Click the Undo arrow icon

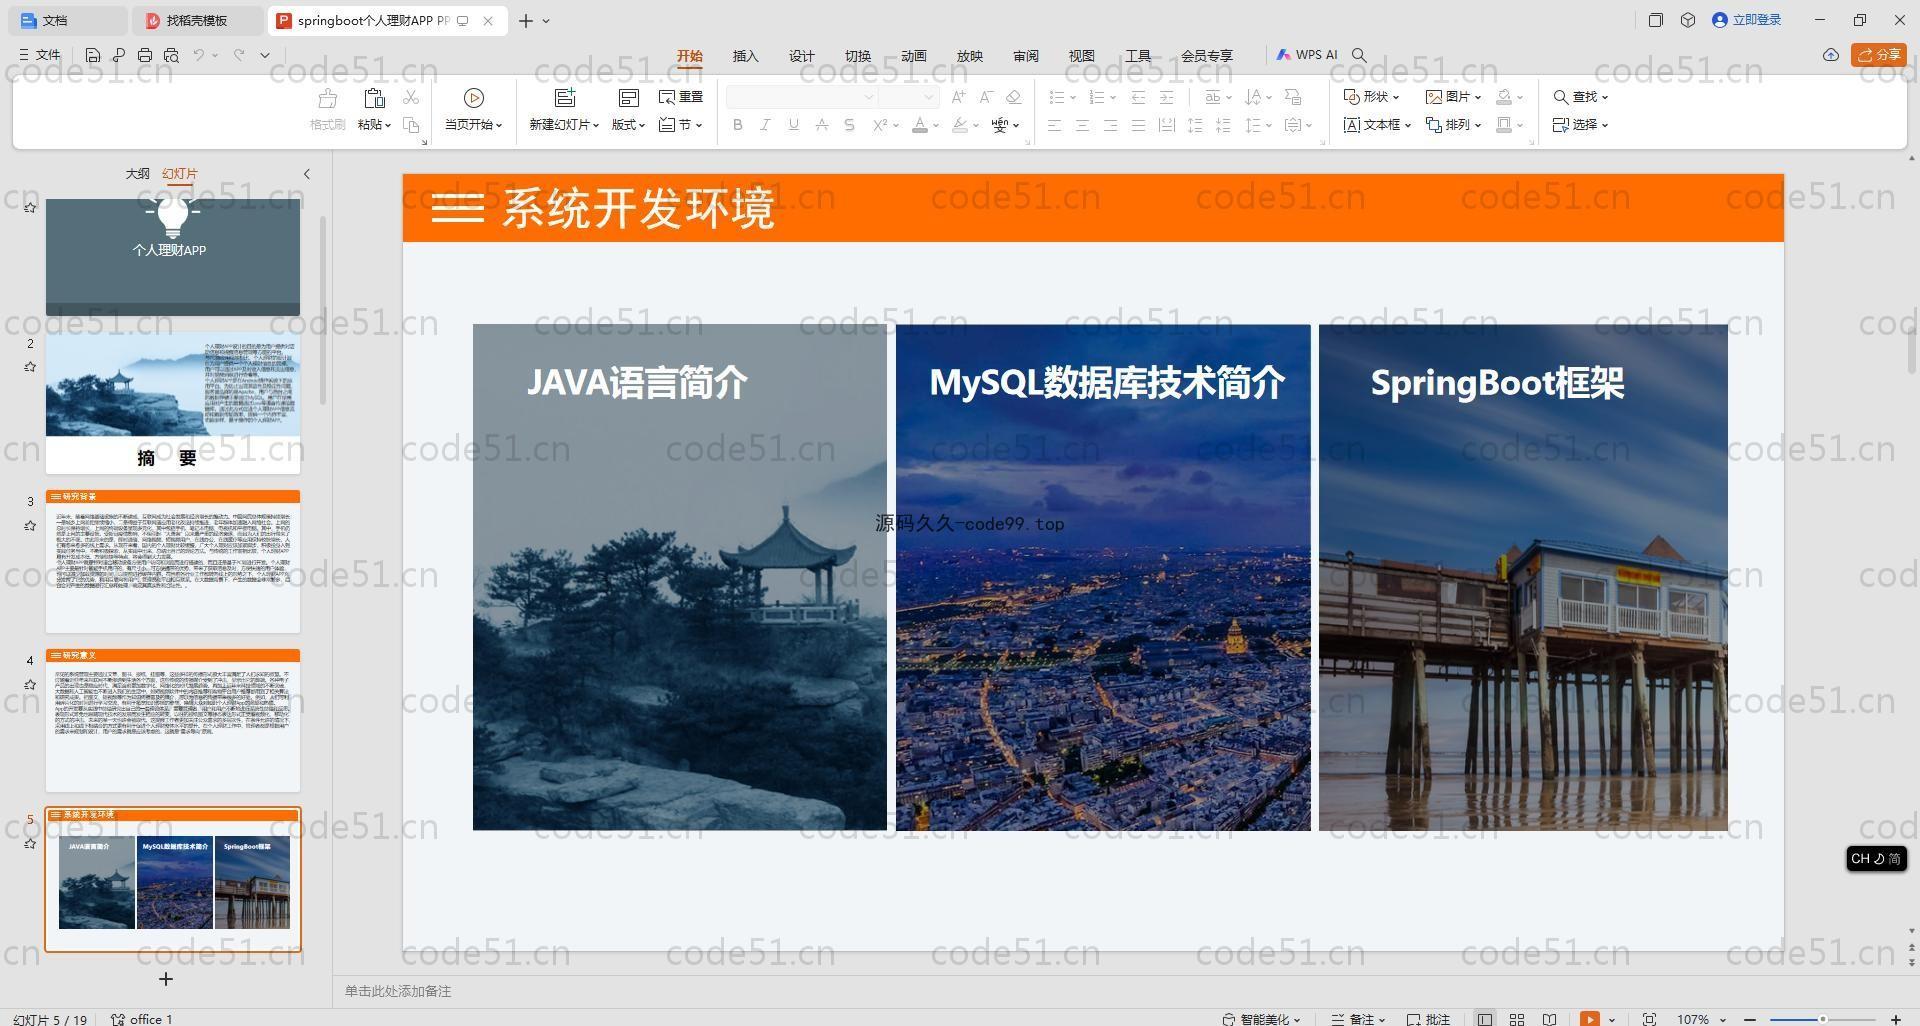pos(199,55)
